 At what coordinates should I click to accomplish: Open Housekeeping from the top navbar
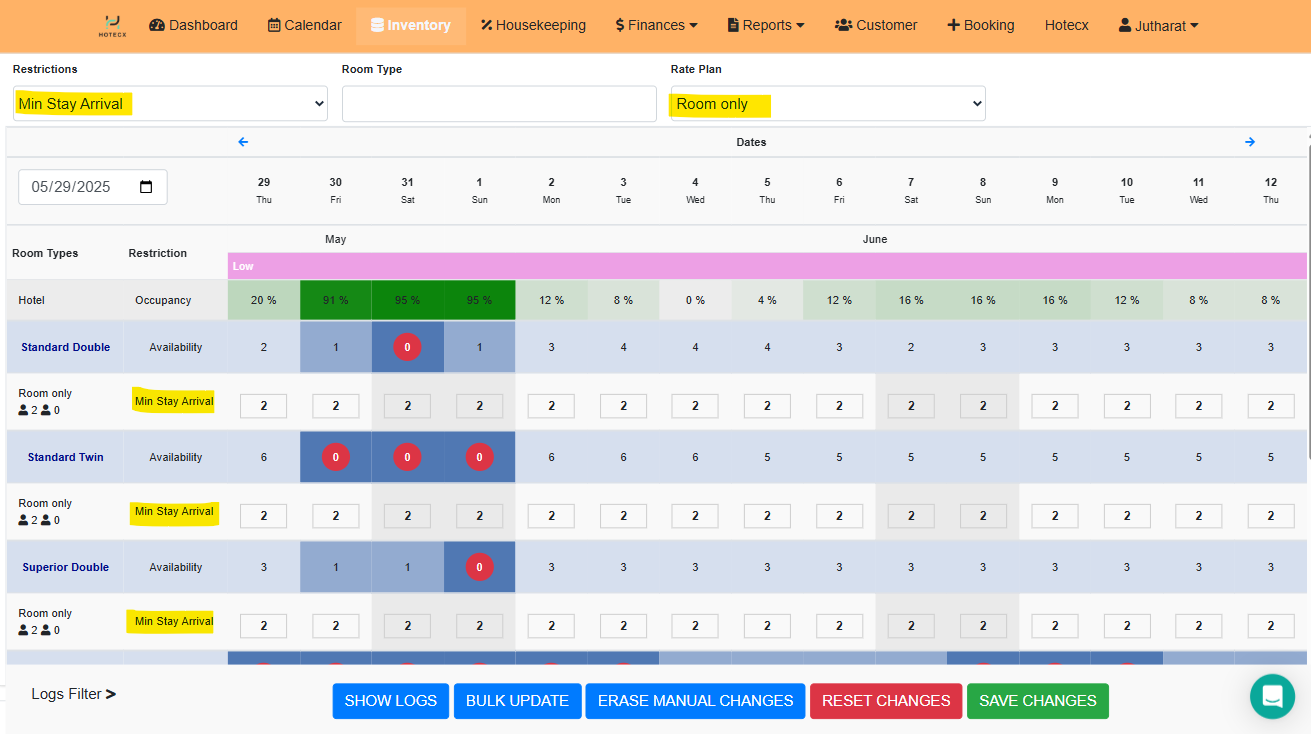[x=533, y=25]
